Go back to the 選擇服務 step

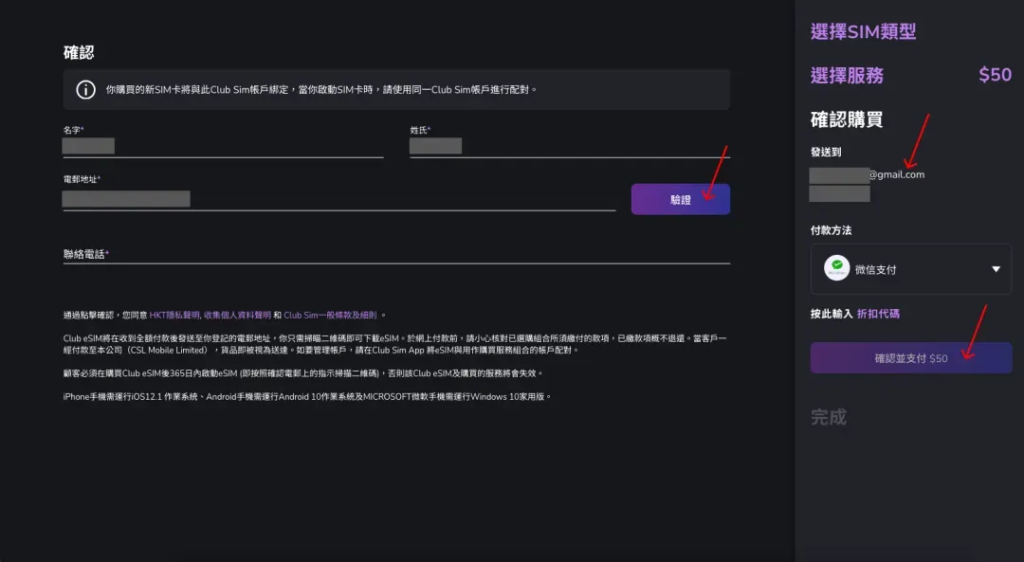[846, 76]
